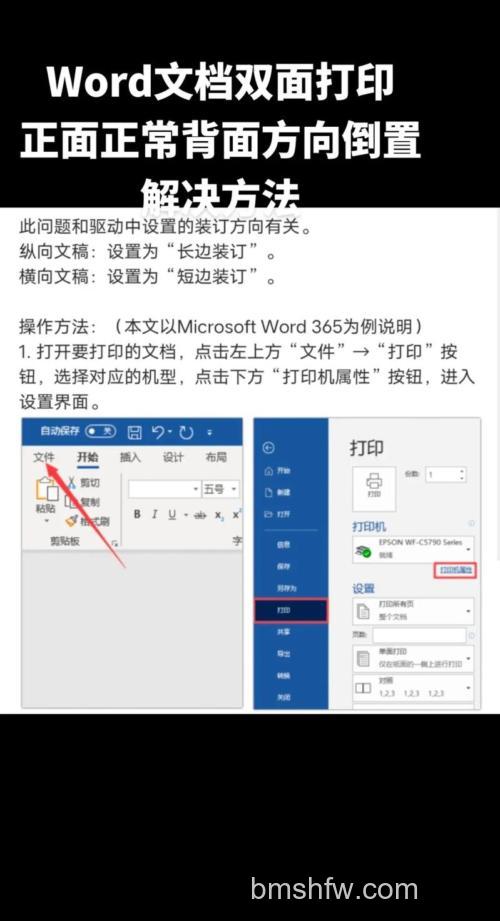Select 导出 Export in Backstage sidebar
The height and width of the screenshot is (921, 500).
284,653
